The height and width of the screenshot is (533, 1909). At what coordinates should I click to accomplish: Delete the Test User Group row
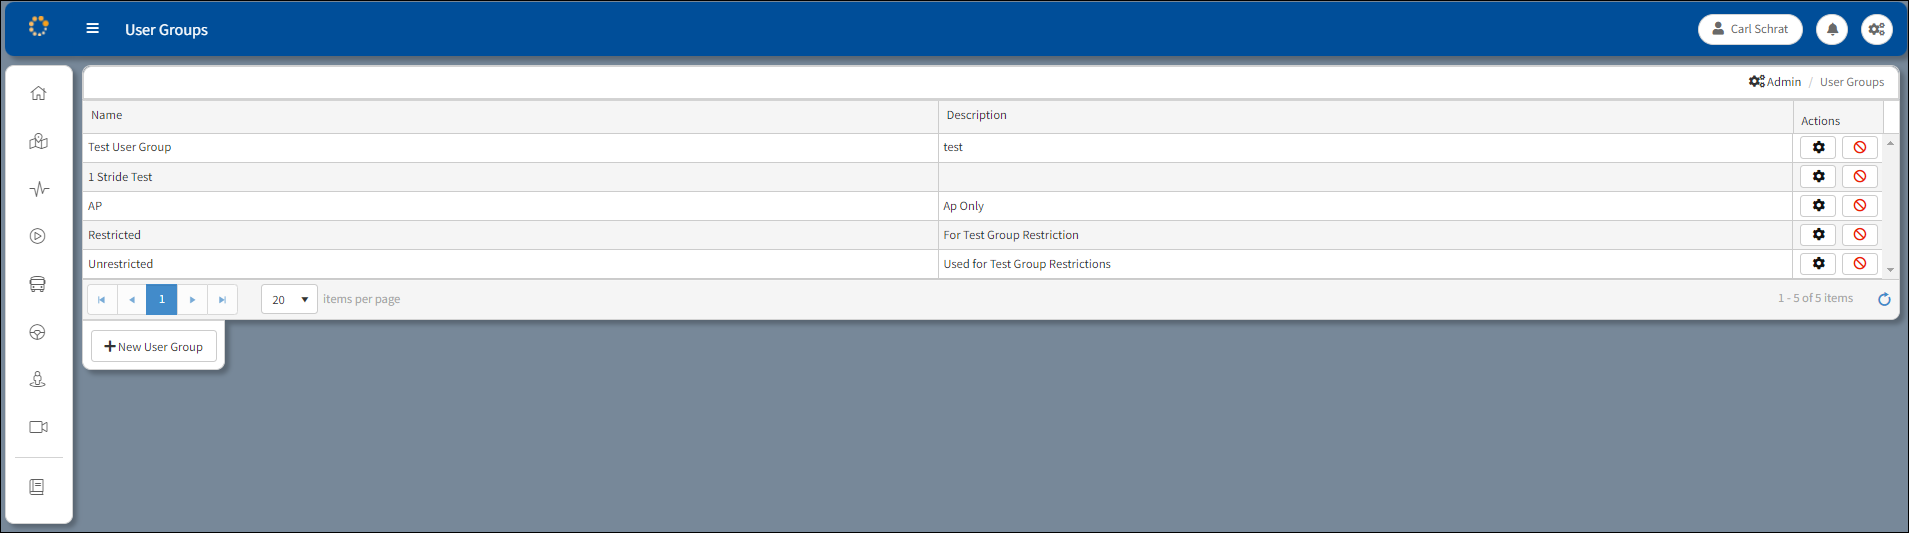[x=1860, y=147]
